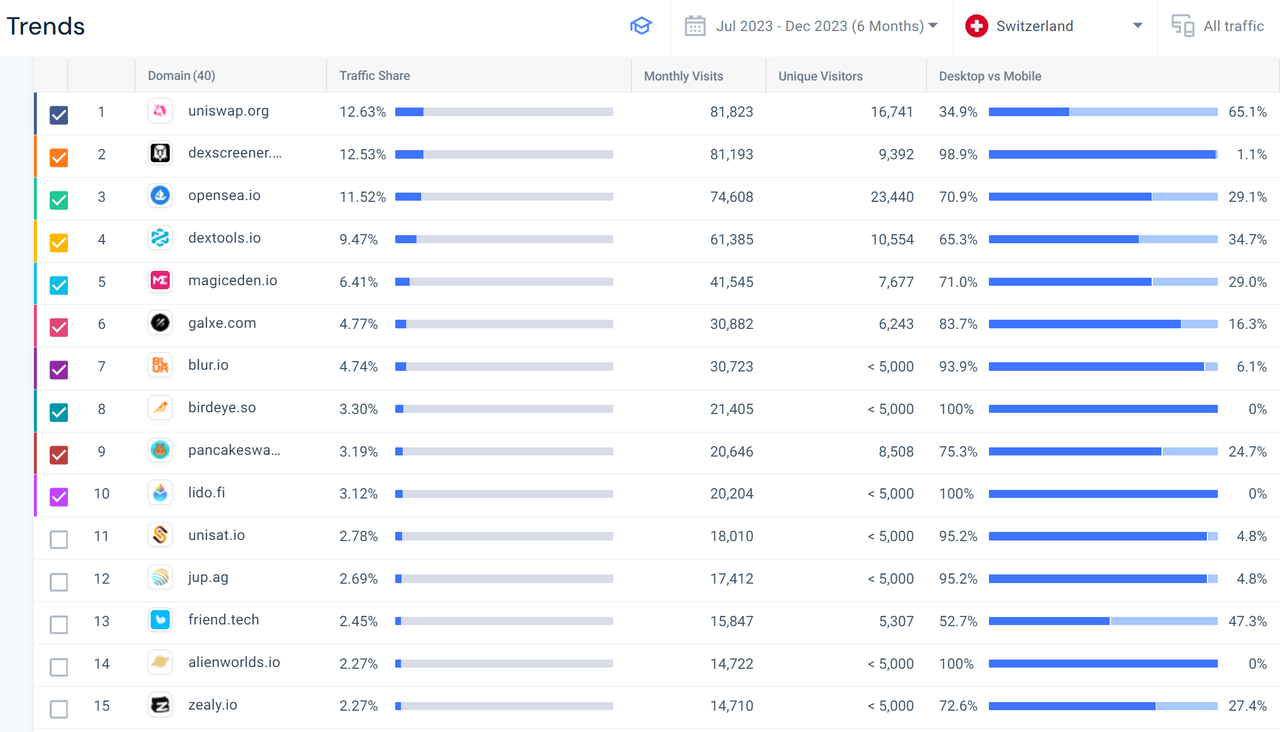Image resolution: width=1280 pixels, height=732 pixels.
Task: Open the galxe.com domain link
Action: click(222, 323)
